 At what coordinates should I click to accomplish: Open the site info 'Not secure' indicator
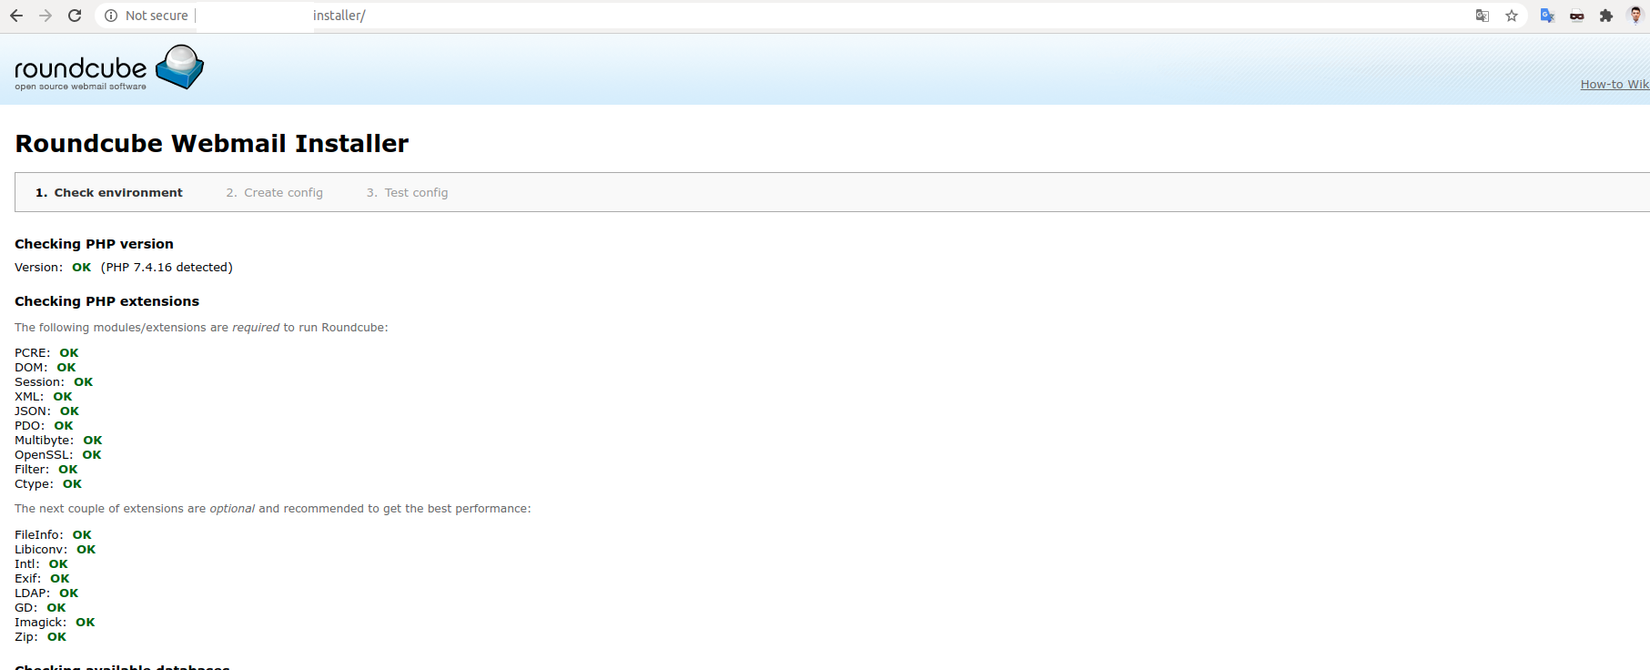pyautogui.click(x=146, y=16)
